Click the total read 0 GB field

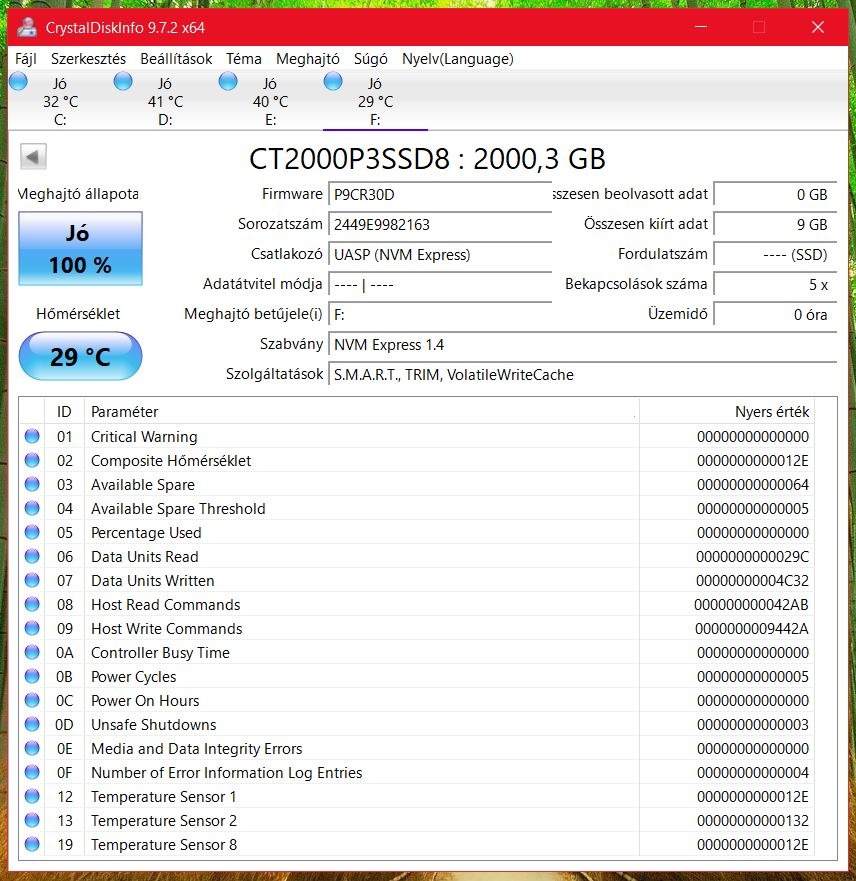coord(775,194)
